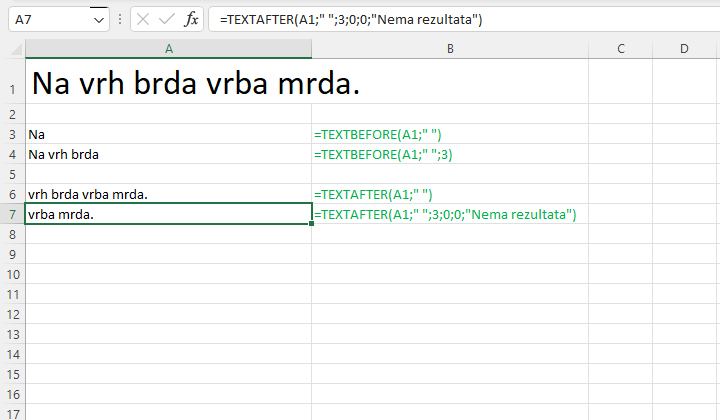
Task: Click the Enter checkmark icon in formula bar
Action: (167, 20)
